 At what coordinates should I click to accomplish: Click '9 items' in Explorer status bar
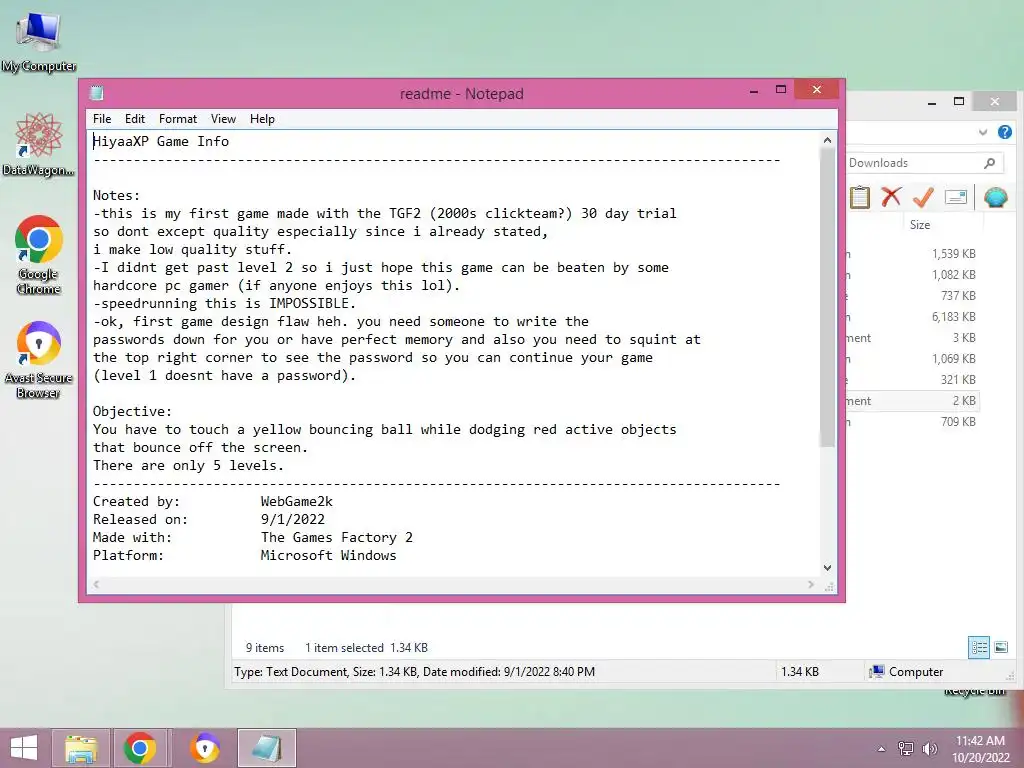[x=264, y=648]
